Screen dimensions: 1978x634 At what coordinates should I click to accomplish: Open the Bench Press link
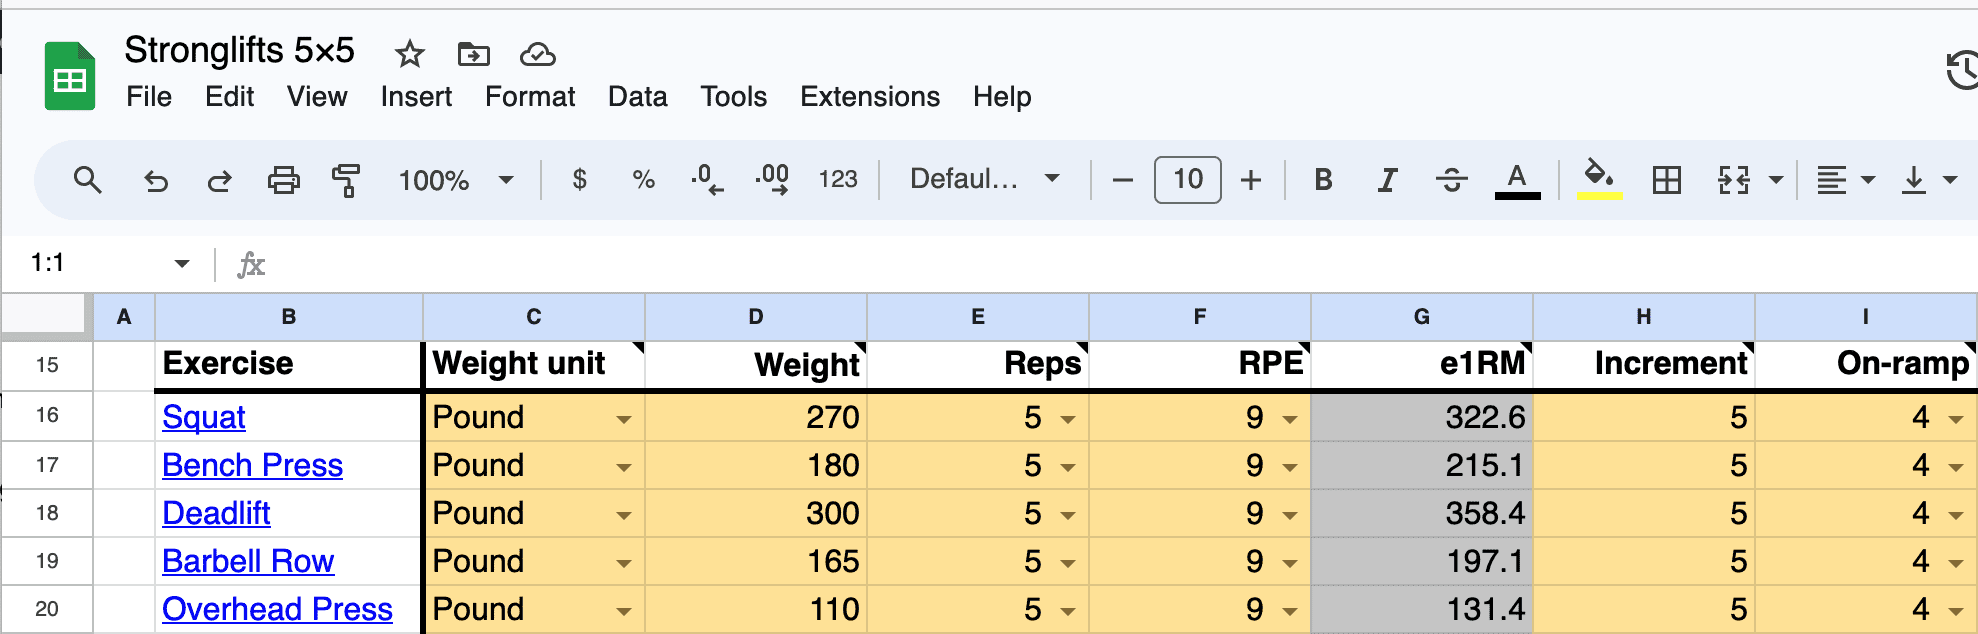tap(253, 465)
